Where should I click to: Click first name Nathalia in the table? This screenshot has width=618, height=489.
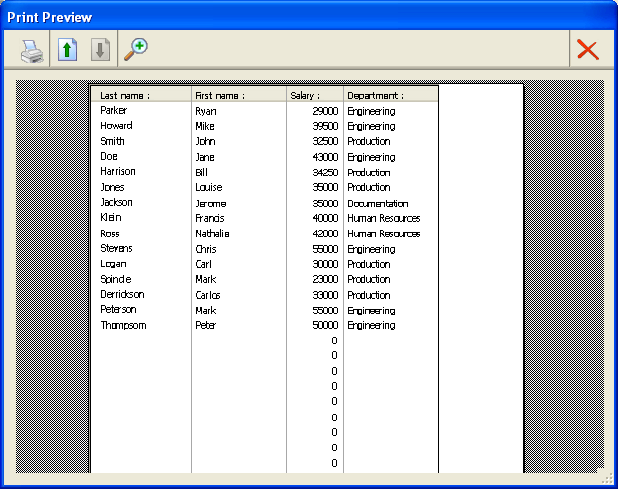(212, 234)
